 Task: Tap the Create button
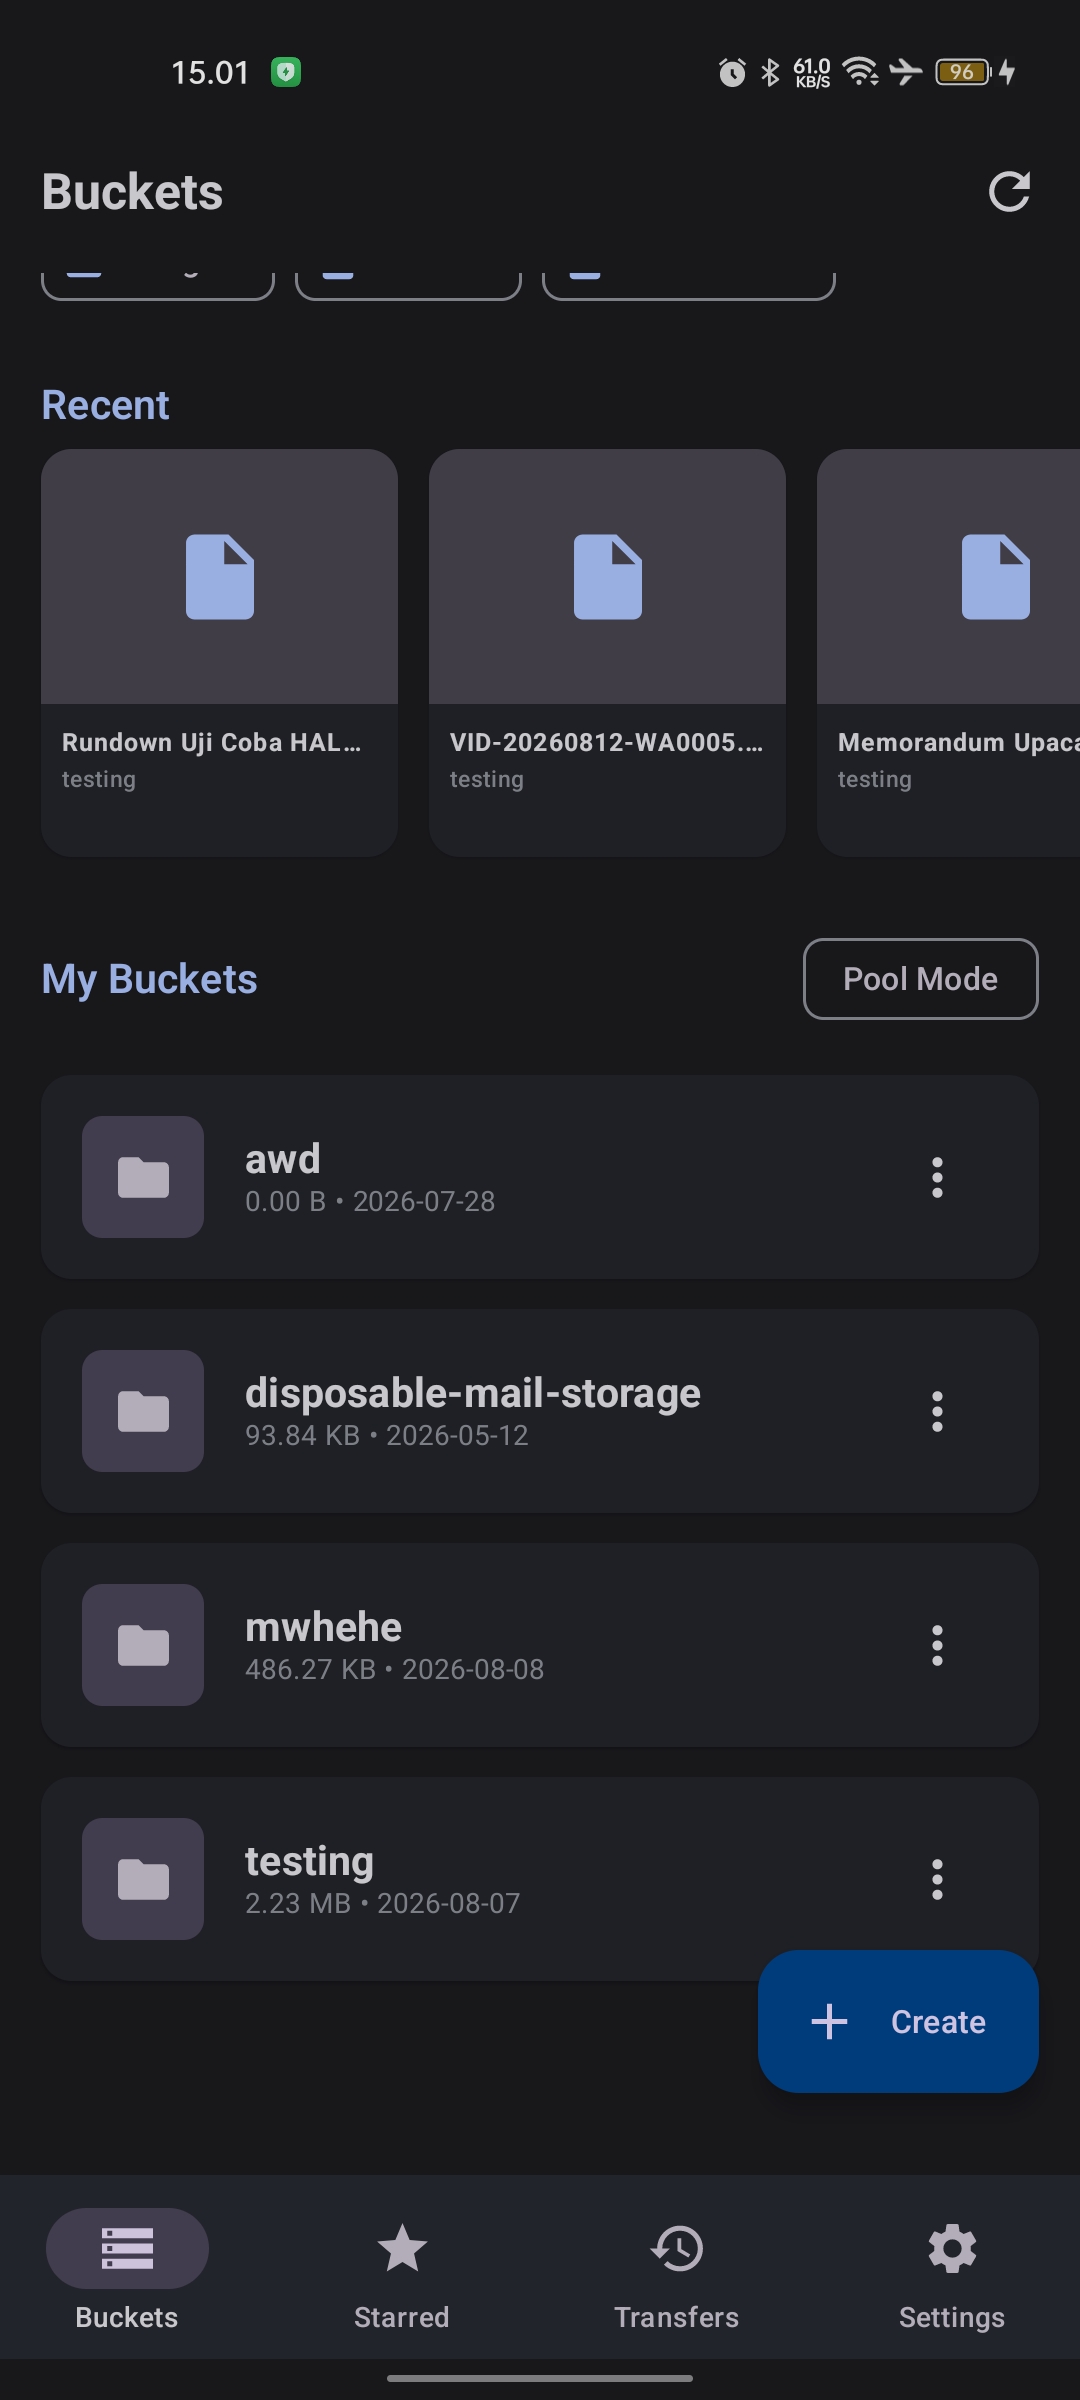(x=898, y=2021)
